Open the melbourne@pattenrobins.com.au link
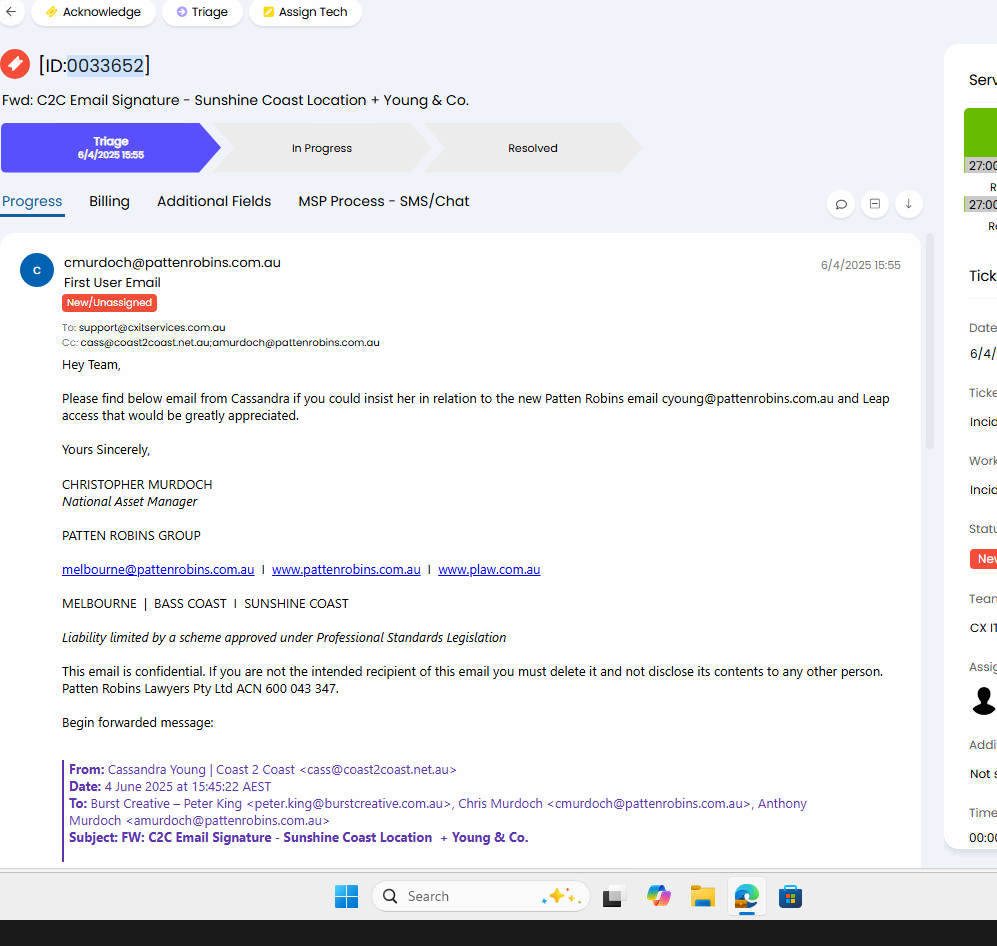Screen dimensions: 997x946 tap(158, 570)
